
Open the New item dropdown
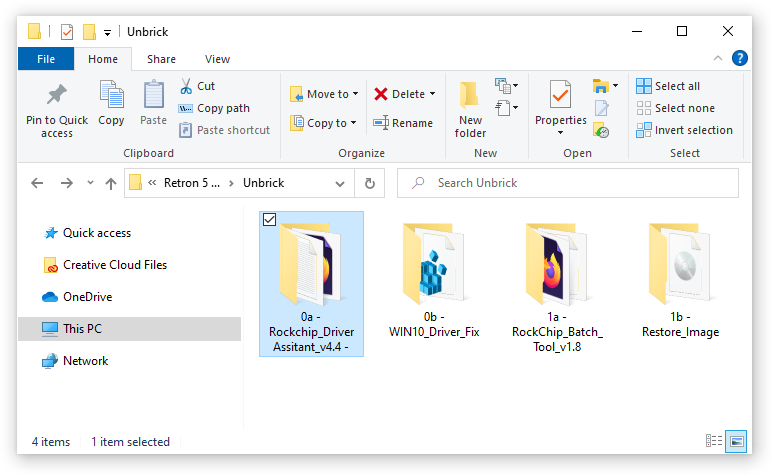[507, 86]
